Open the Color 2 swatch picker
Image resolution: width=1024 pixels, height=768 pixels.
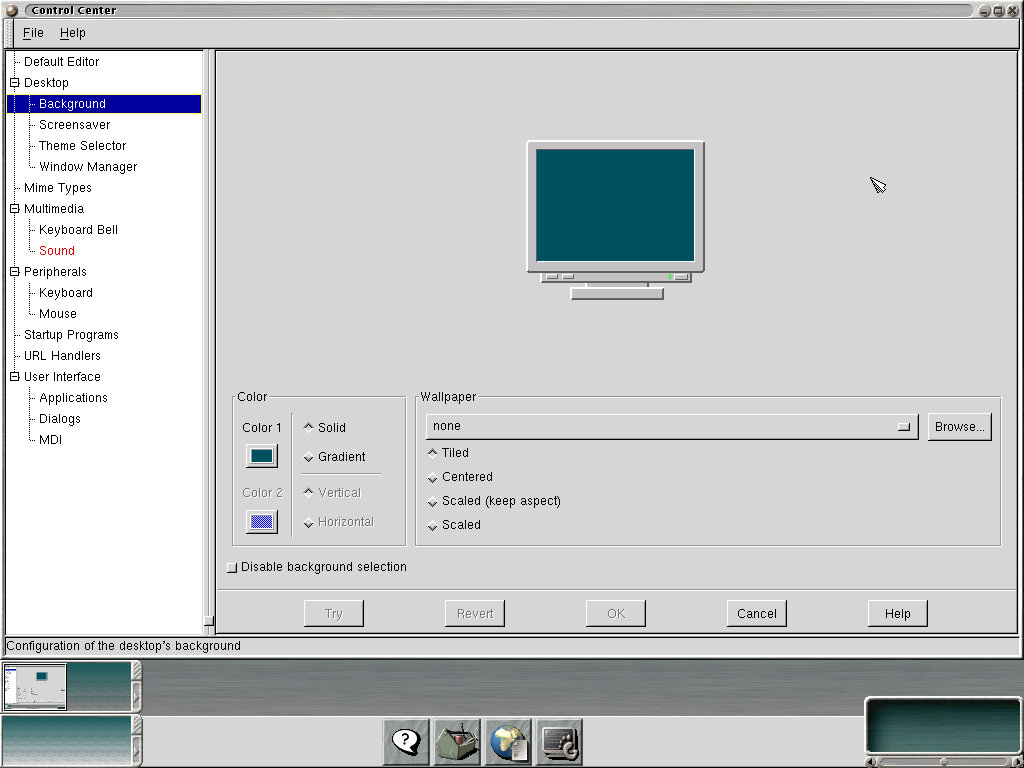coord(262,521)
